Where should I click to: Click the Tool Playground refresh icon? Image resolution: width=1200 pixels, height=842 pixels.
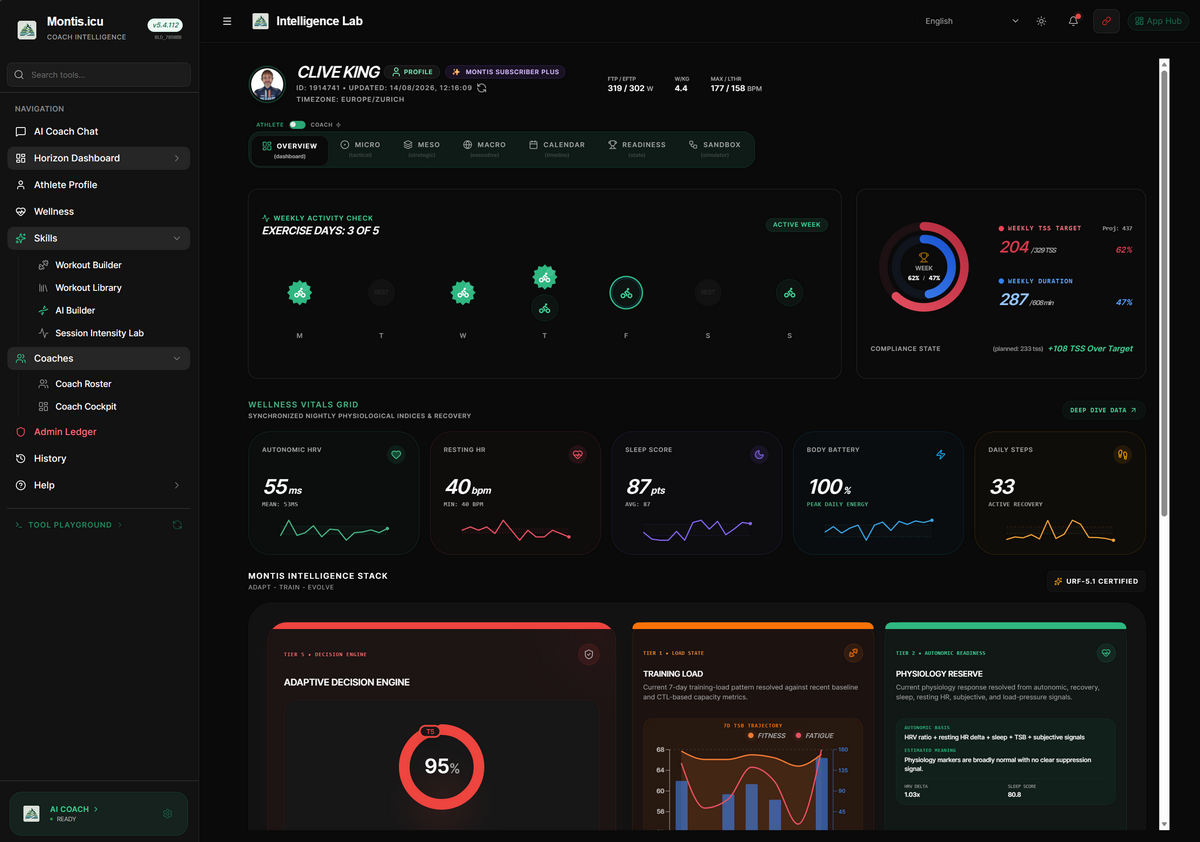point(177,525)
